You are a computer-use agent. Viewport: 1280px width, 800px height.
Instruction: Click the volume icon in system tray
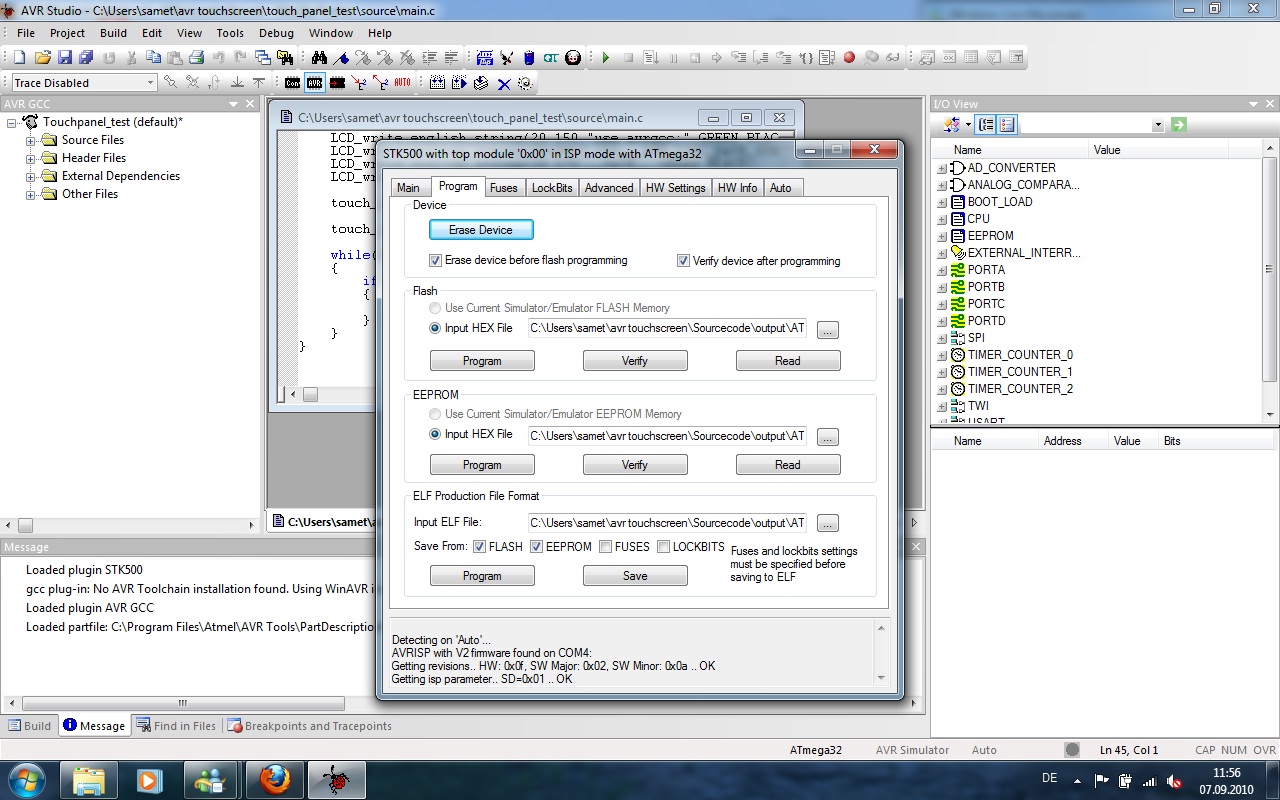click(1174, 780)
